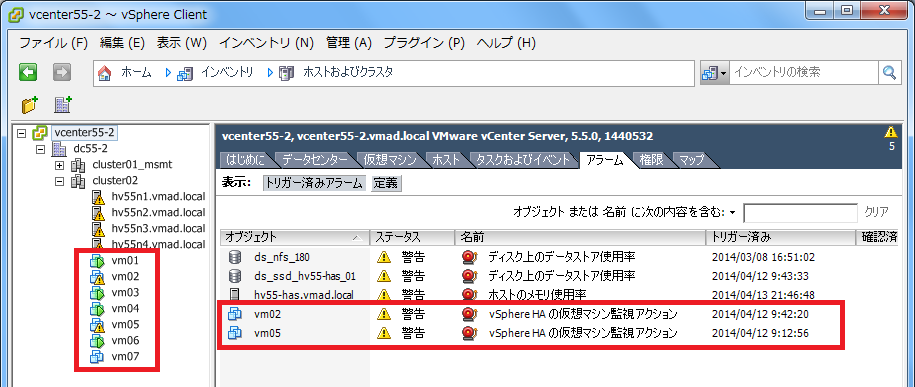Open the 管理 (A) menu
Screen dimensions: 915x387
(349, 43)
